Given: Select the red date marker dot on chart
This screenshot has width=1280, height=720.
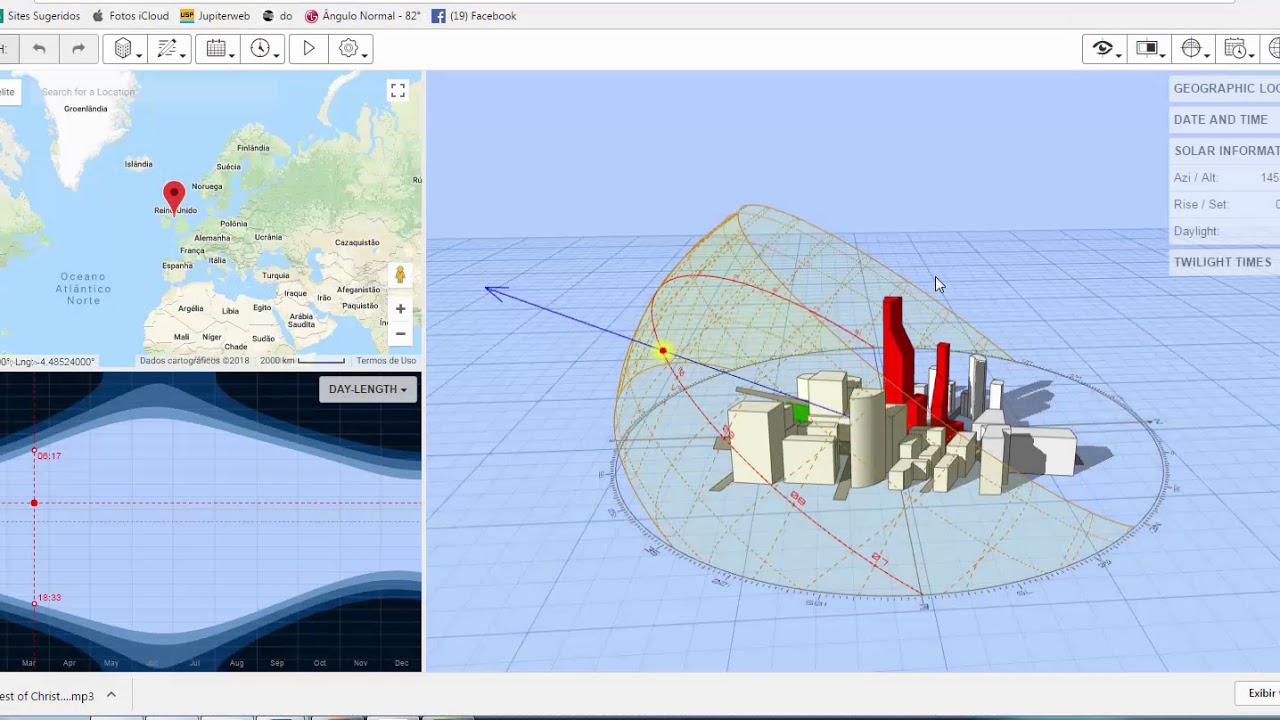Looking at the screenshot, I should pos(34,503).
